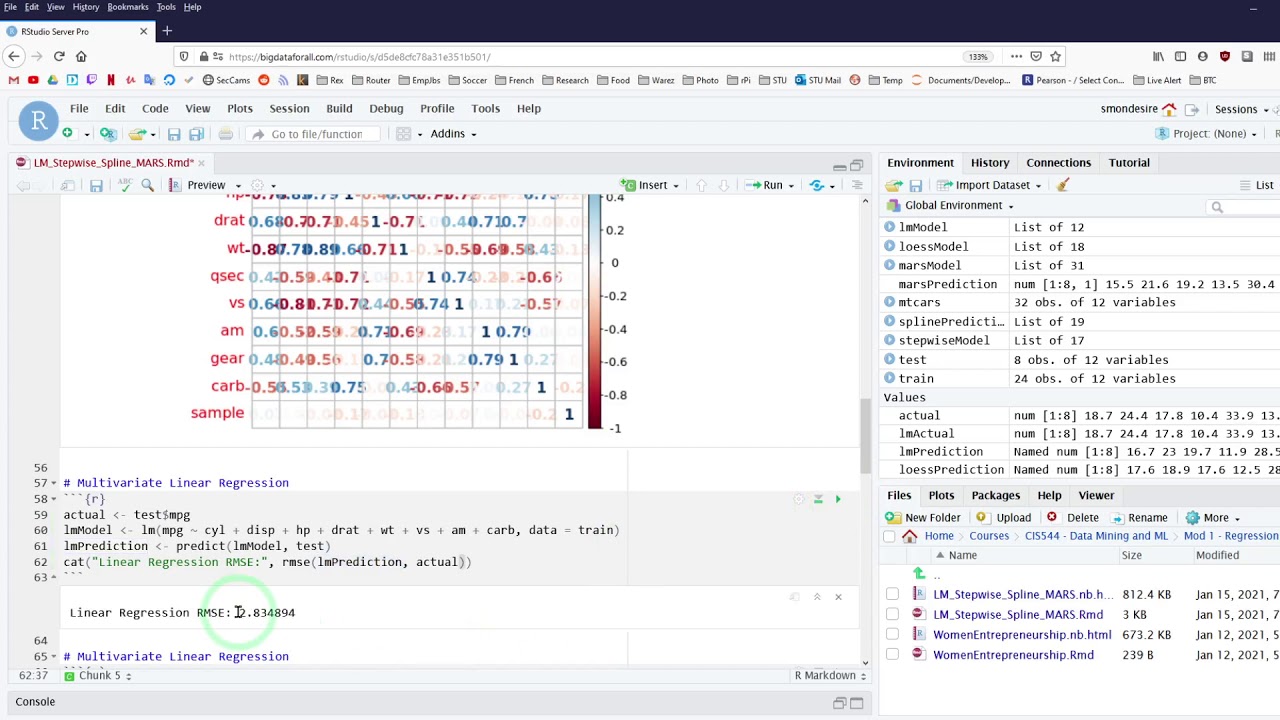Open the Session menu
1280x720 pixels.
pos(289,108)
